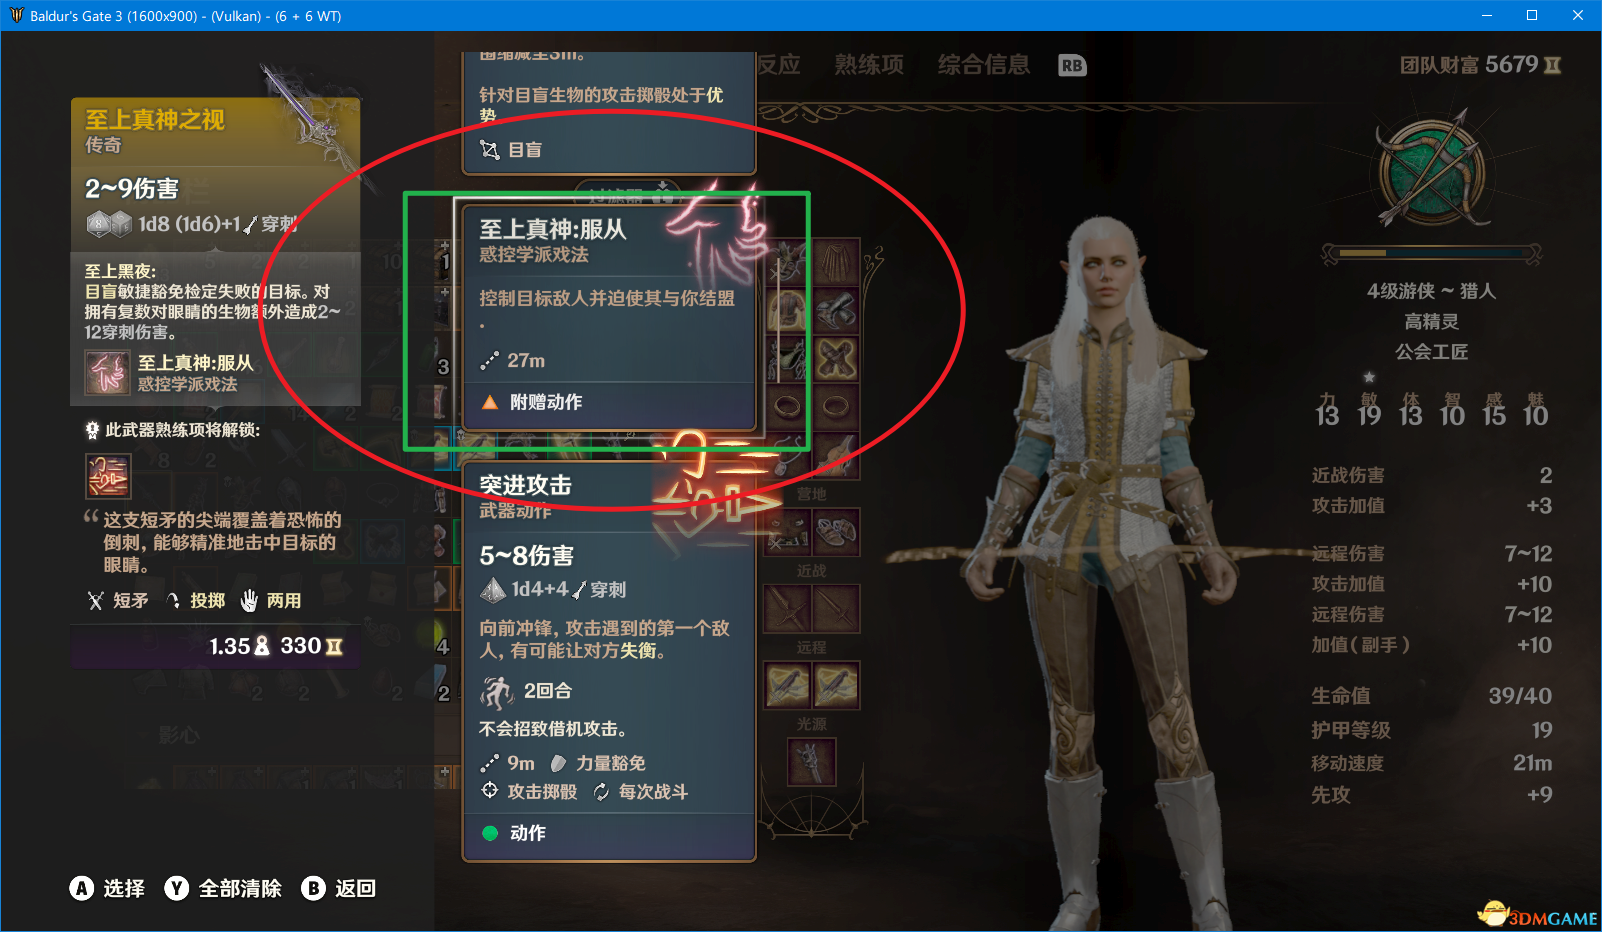Click the 至上真神:服从 spell icon in item tooltip
This screenshot has width=1602, height=932.
107,373
